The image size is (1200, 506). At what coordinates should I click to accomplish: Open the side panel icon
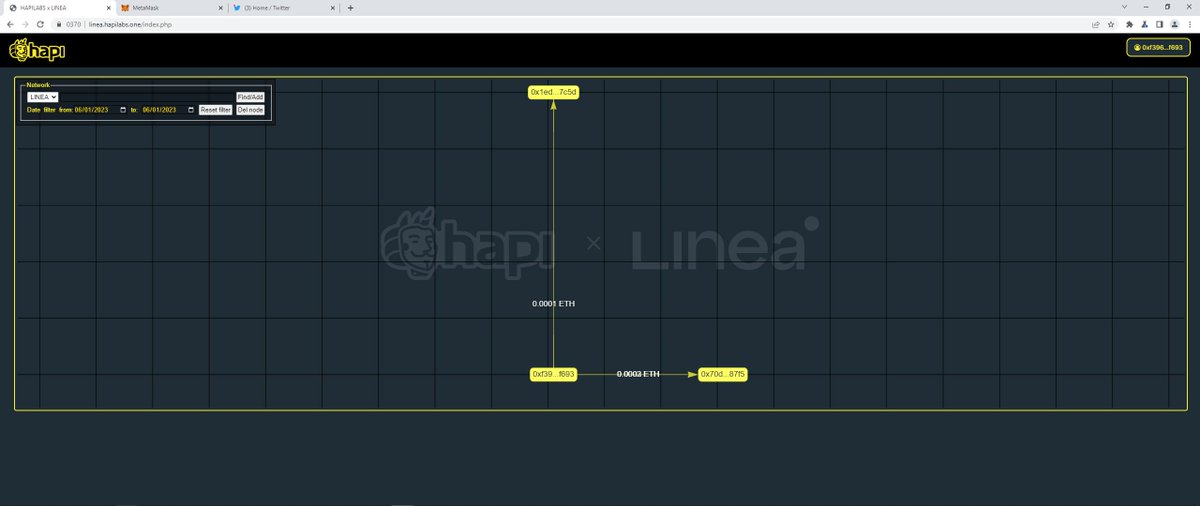tap(1159, 24)
